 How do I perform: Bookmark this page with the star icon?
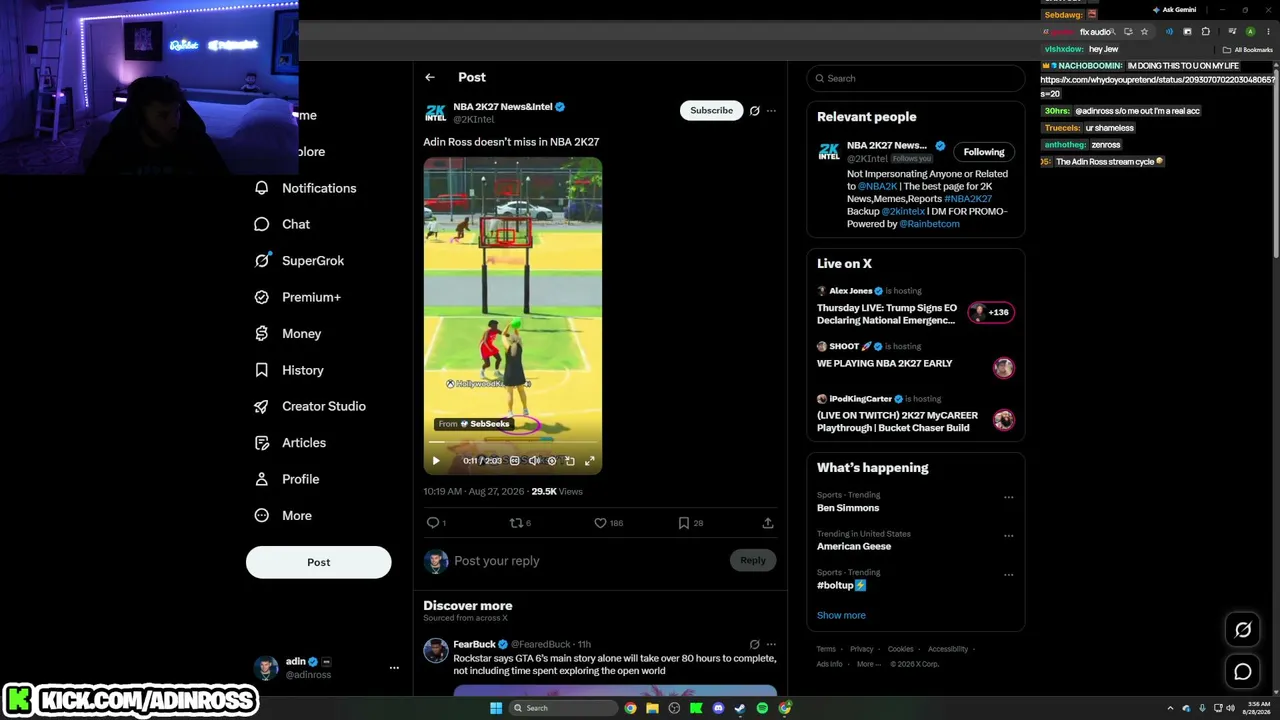point(1144,32)
